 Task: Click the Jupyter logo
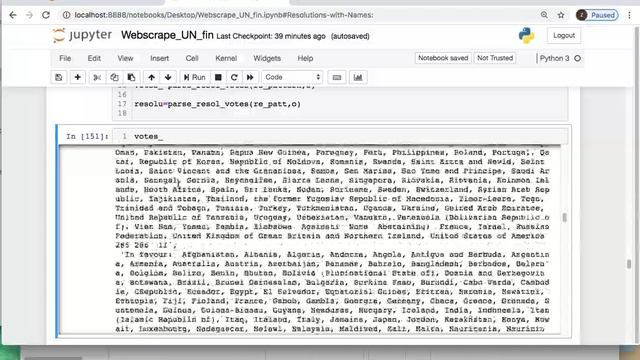click(x=82, y=36)
